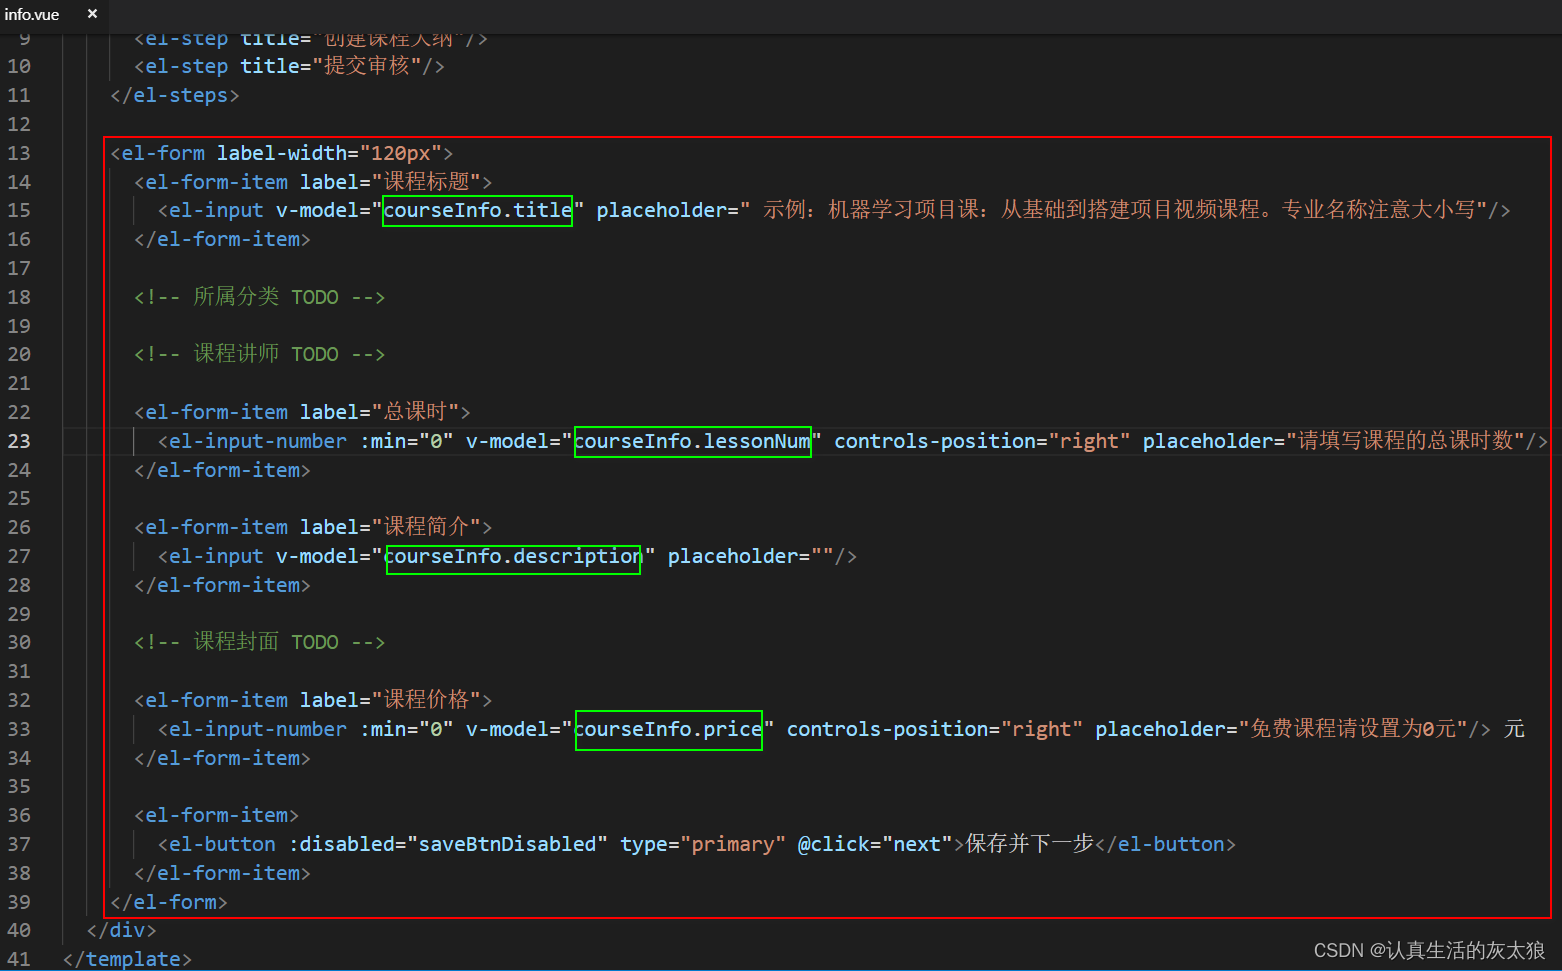Click the 总课时 label value

(416, 411)
